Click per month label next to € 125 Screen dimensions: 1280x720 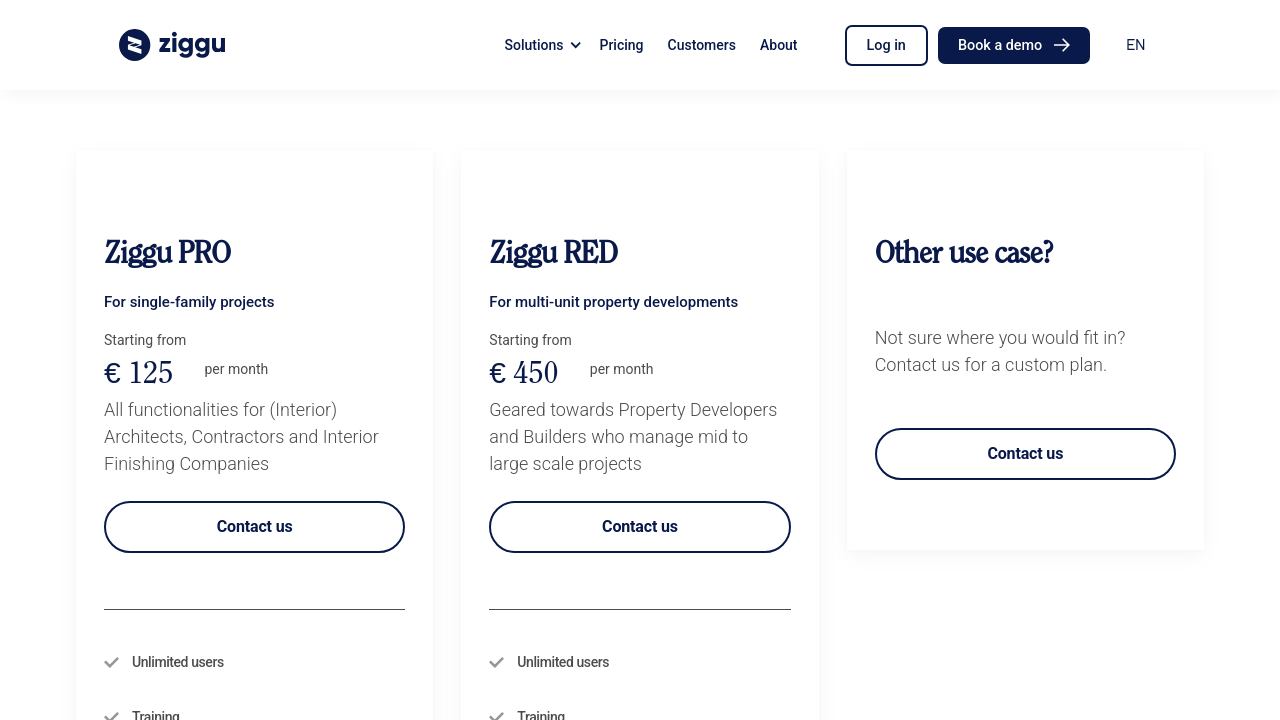coord(236,369)
